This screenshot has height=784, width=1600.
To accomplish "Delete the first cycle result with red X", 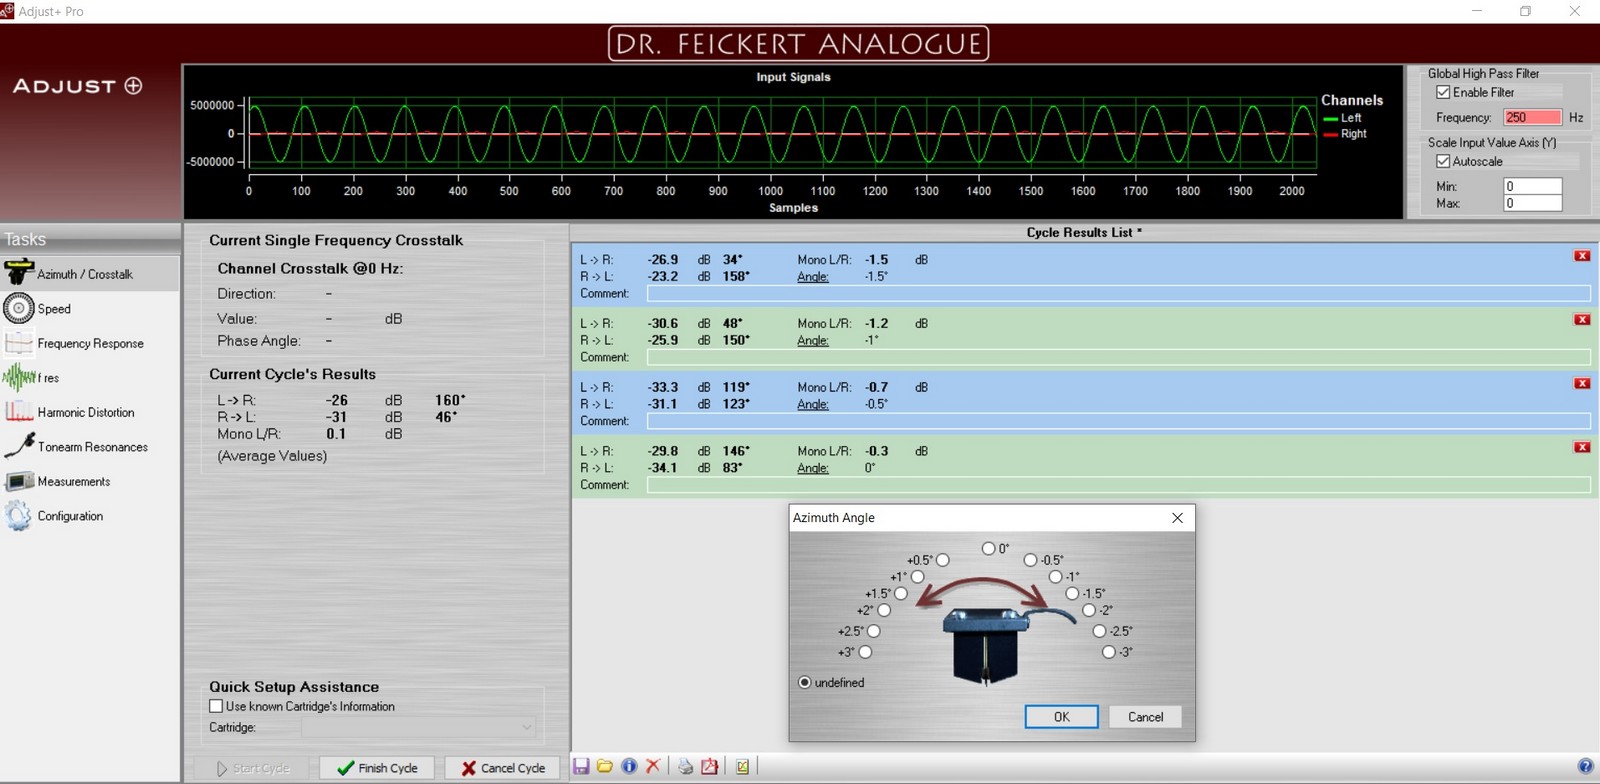I will click(1582, 256).
